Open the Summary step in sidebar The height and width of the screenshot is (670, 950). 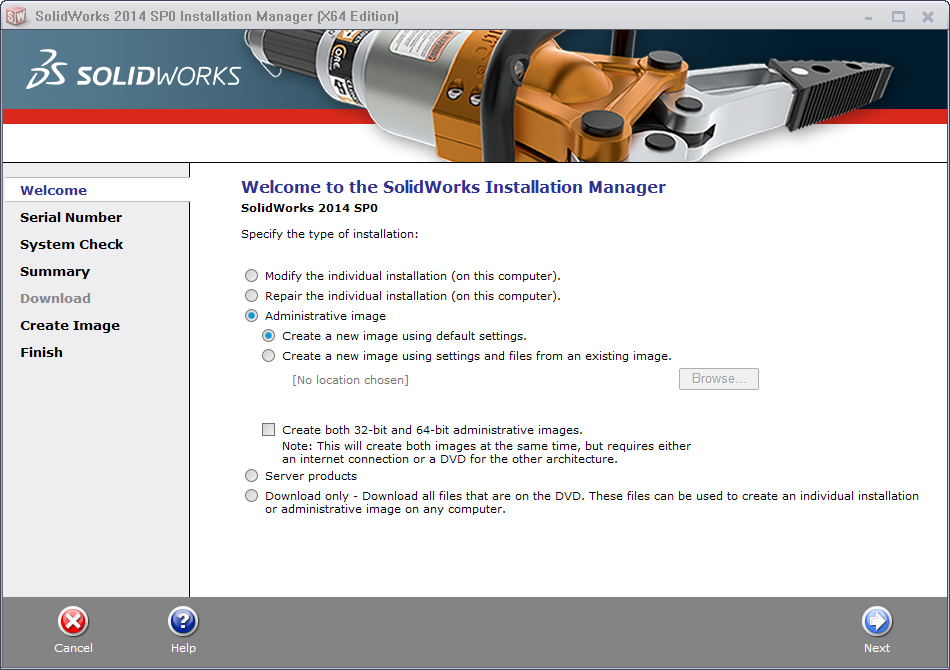point(55,272)
